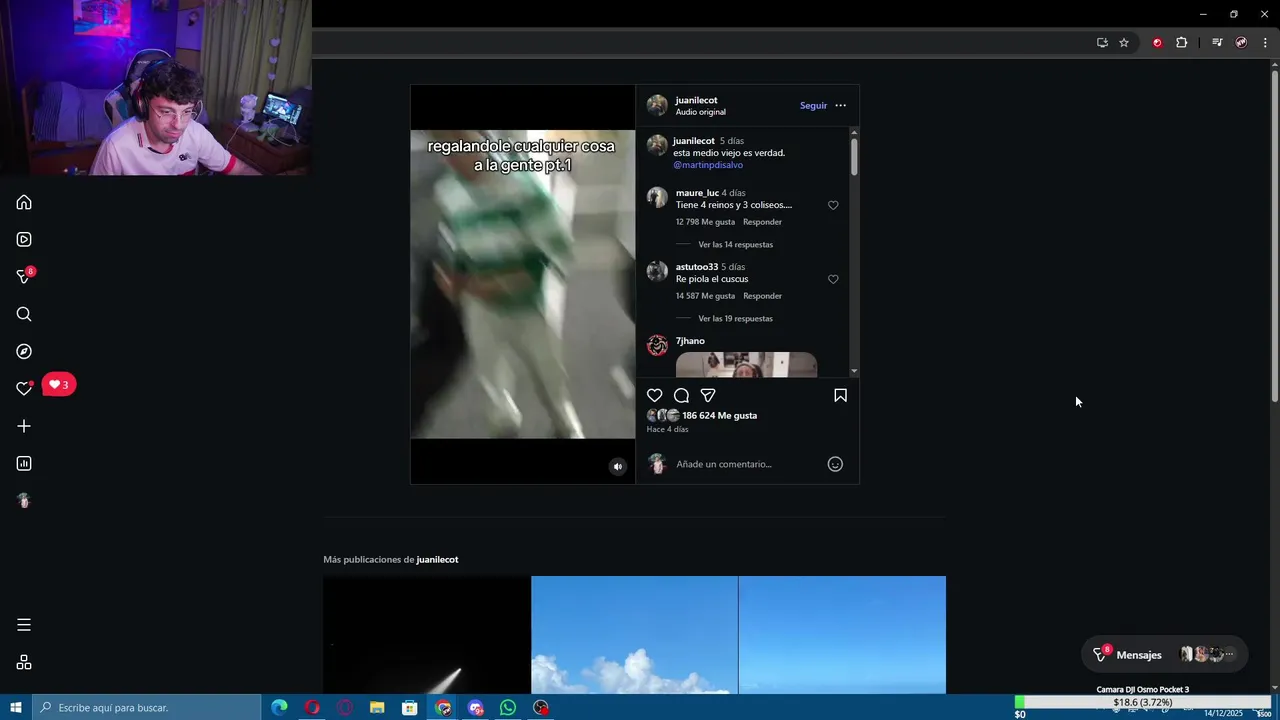
Task: Reply to maure_luc's comment
Action: click(x=762, y=222)
